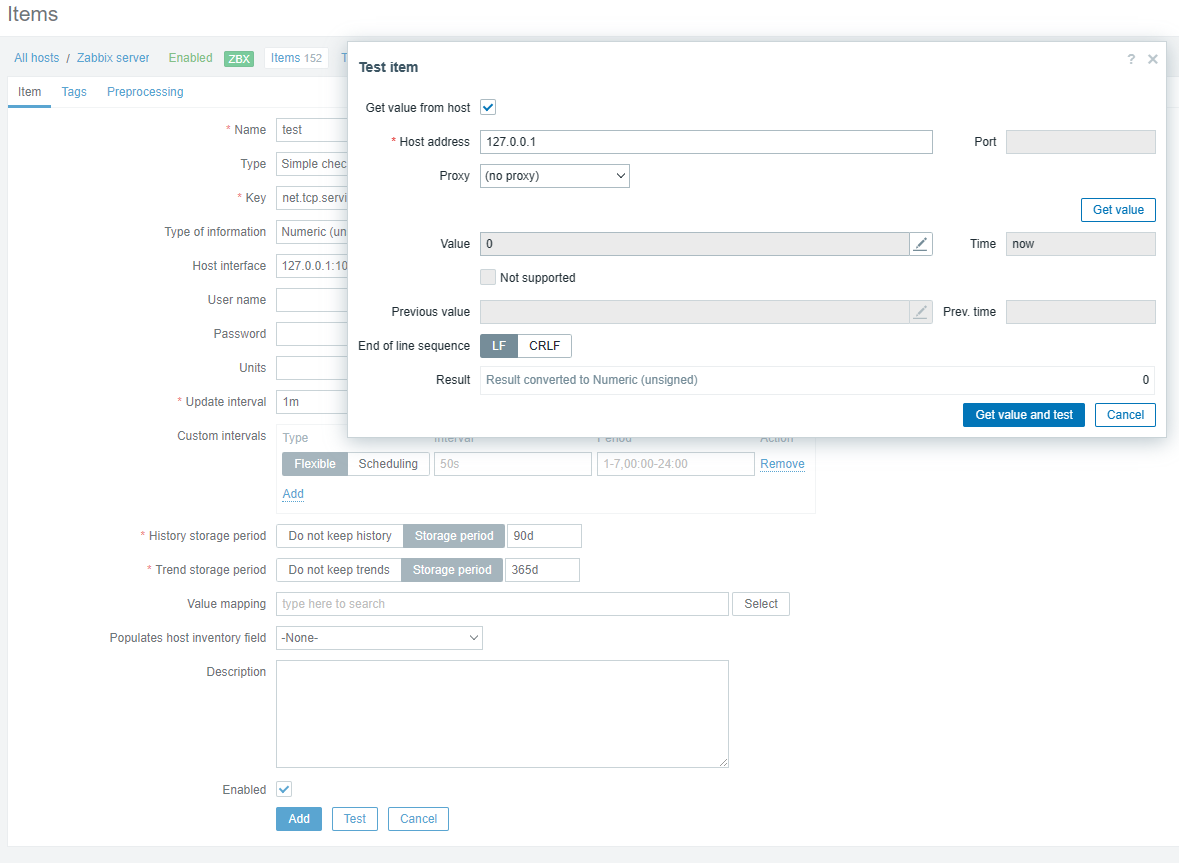The height and width of the screenshot is (863, 1179).
Task: Choose Do not keep history
Action: pos(340,536)
